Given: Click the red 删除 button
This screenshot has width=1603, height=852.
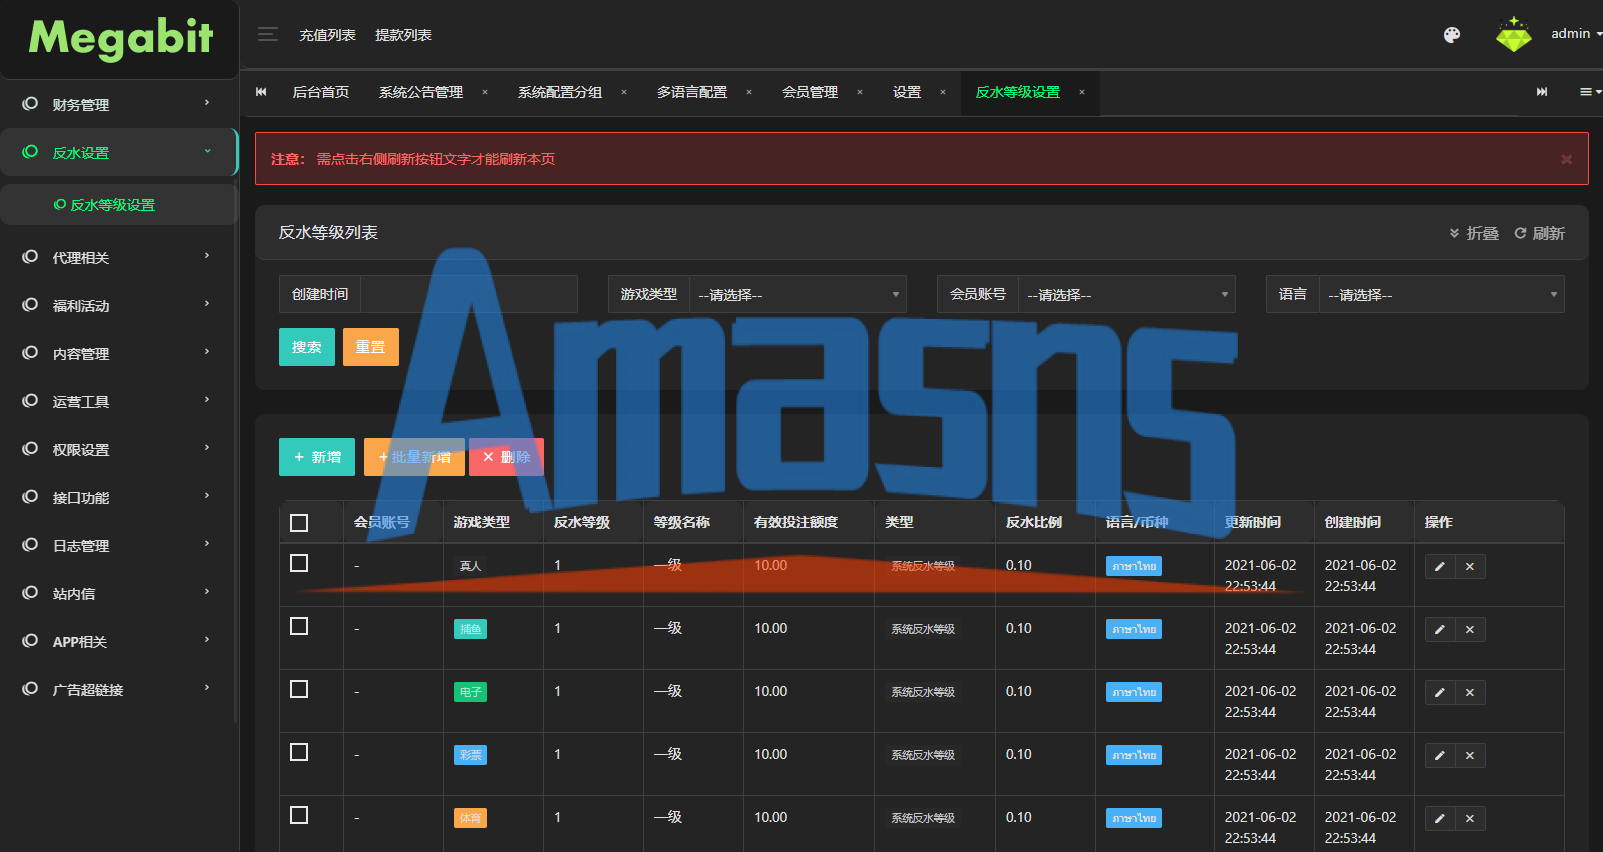Looking at the screenshot, I should point(506,457).
